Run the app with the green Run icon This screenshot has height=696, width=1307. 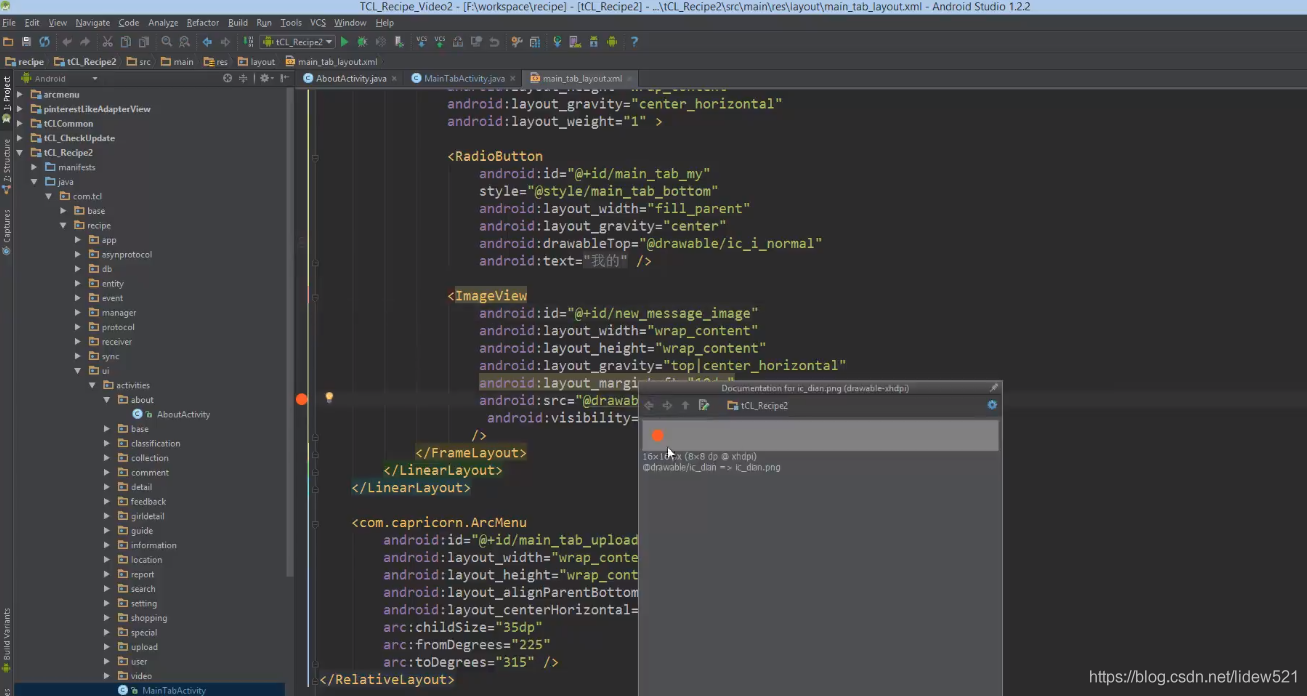click(346, 42)
